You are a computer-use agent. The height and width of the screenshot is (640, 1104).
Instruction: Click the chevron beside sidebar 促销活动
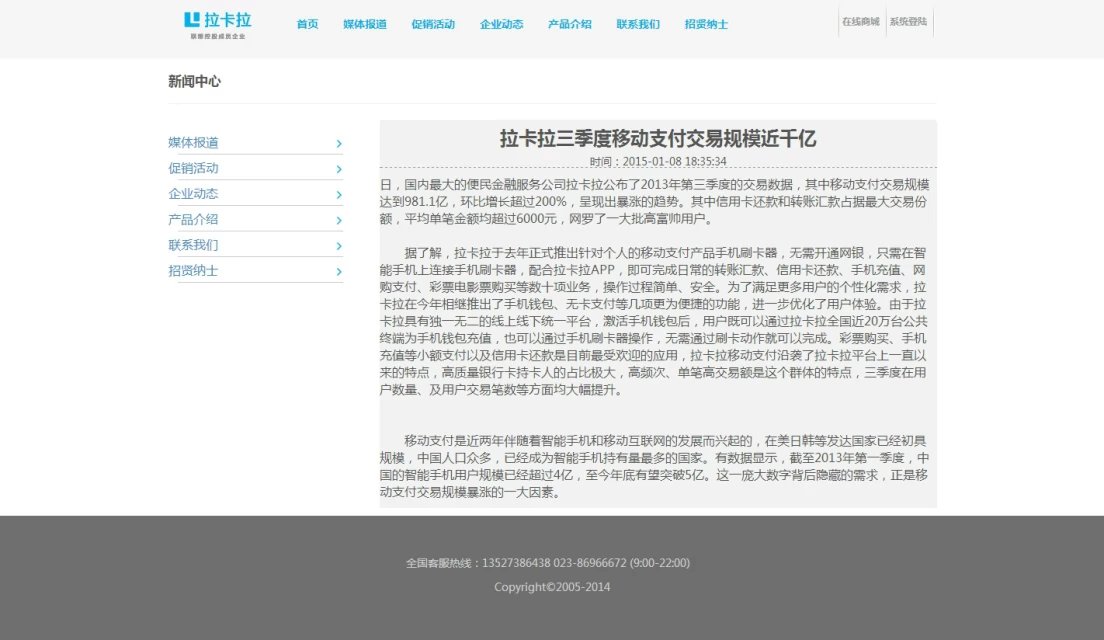[339, 169]
